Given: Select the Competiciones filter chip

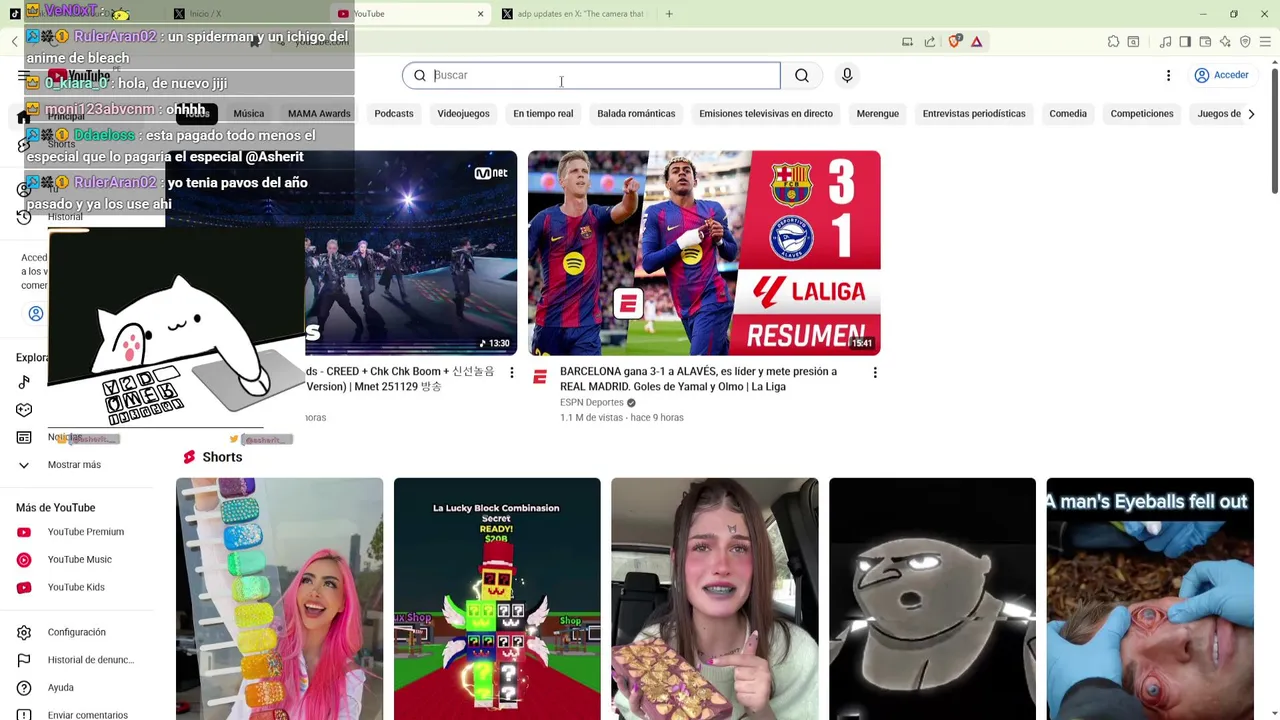Looking at the screenshot, I should [x=1142, y=114].
